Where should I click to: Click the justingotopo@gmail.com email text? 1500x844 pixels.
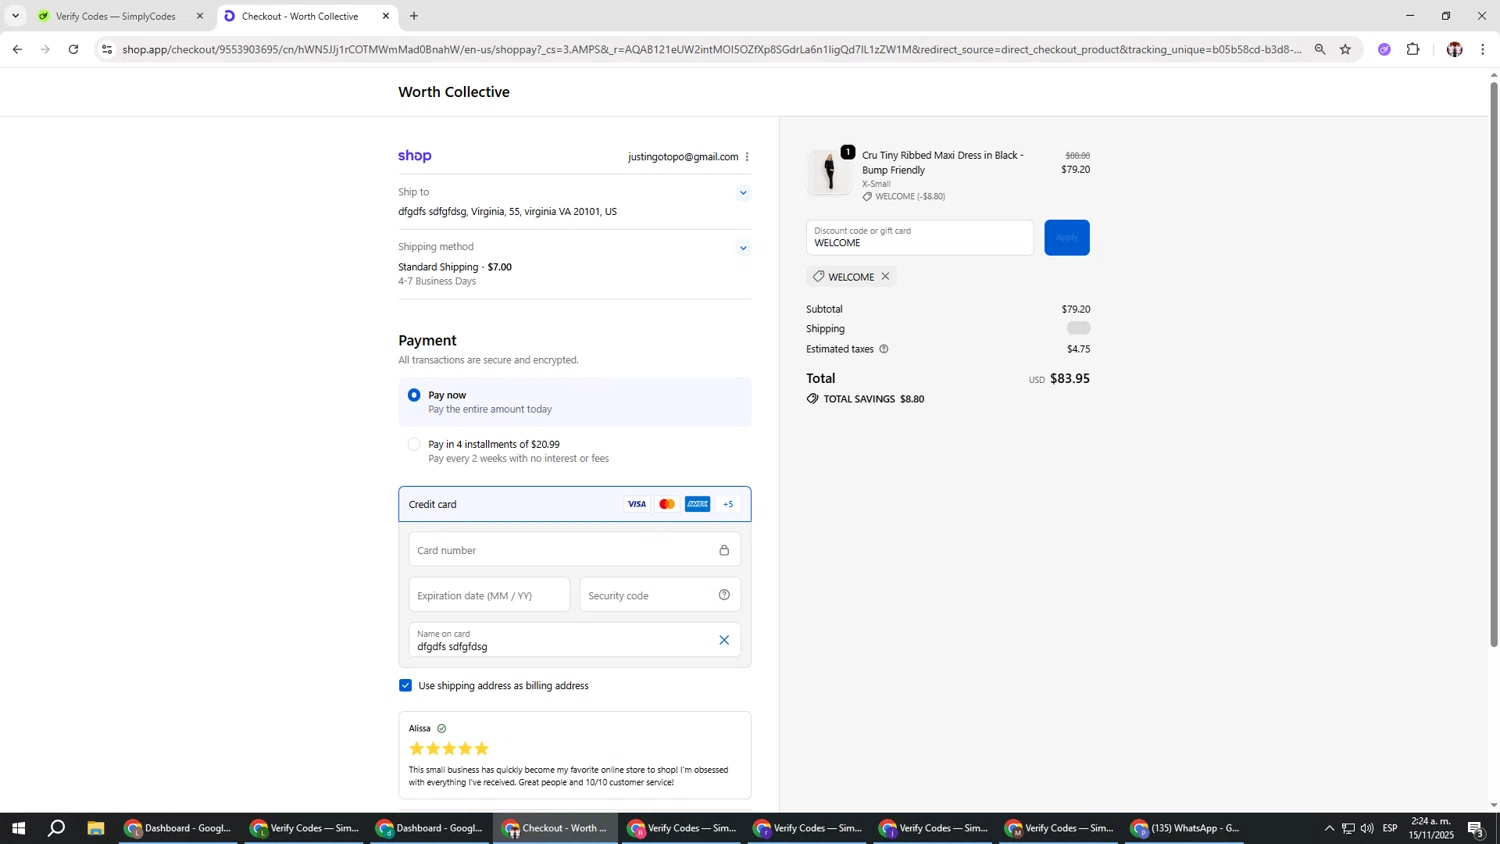[683, 157]
